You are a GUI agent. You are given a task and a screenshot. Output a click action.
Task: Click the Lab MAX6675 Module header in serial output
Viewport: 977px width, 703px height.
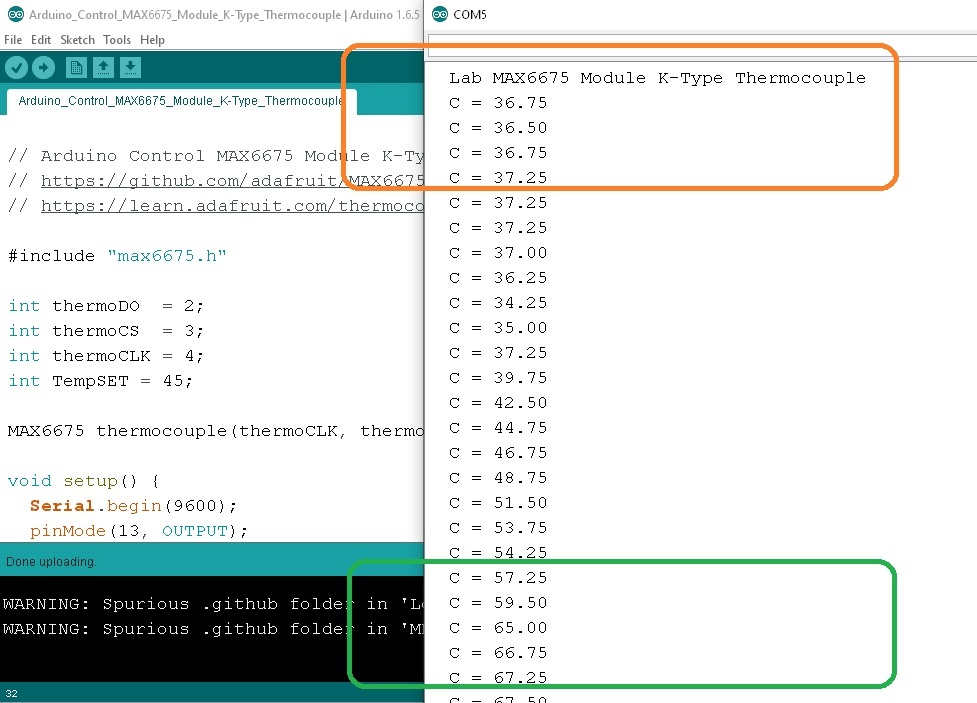657,78
